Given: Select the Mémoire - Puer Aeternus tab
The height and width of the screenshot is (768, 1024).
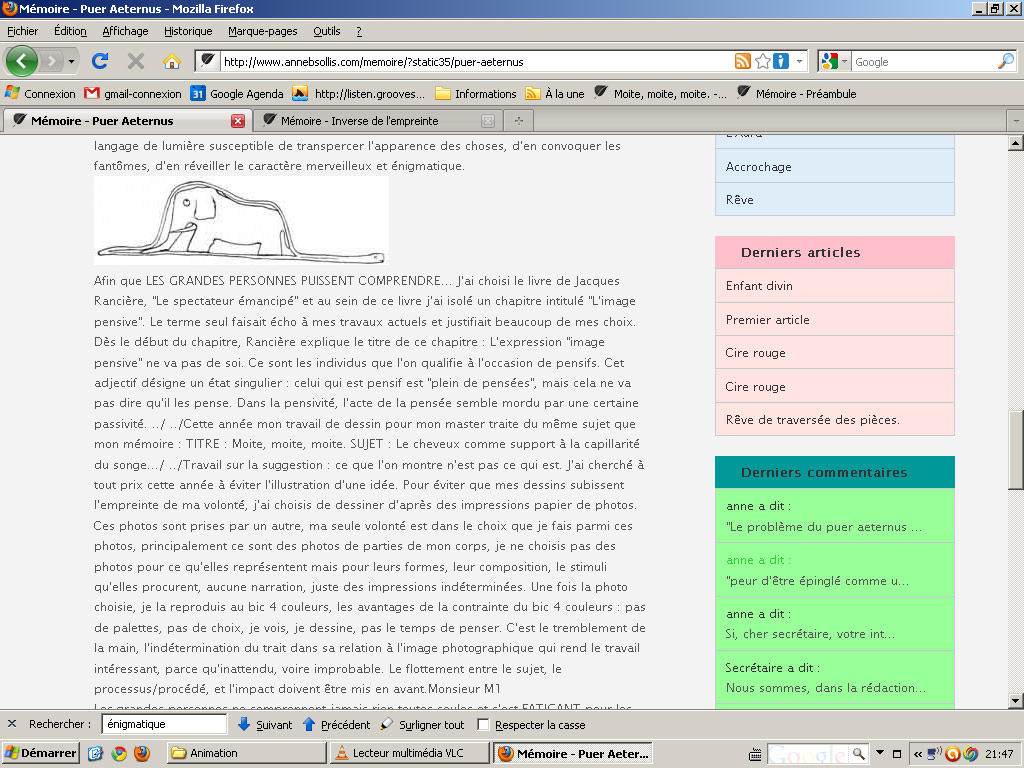Looking at the screenshot, I should point(127,121).
